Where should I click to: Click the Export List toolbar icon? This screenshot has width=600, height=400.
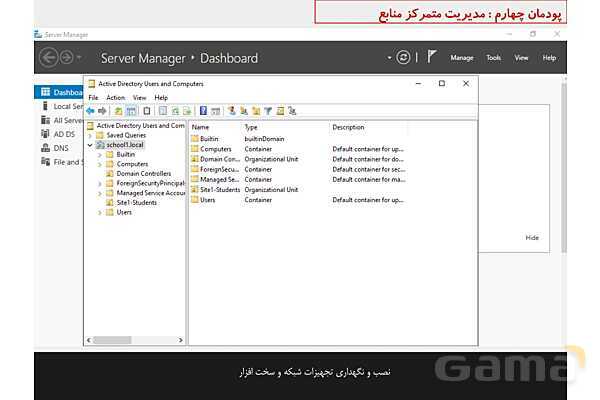click(x=187, y=111)
